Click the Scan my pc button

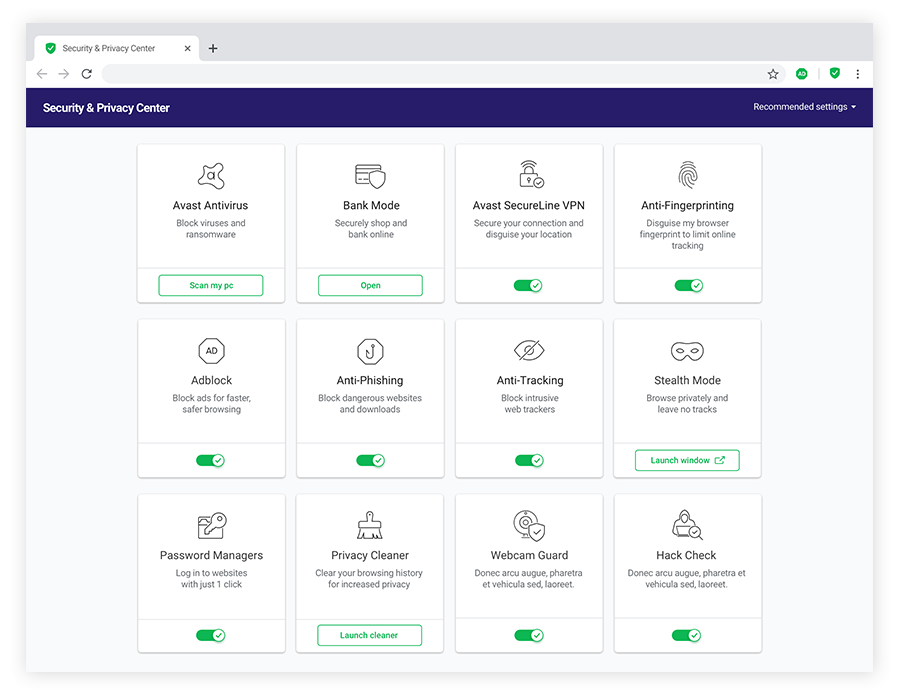pyautogui.click(x=211, y=285)
